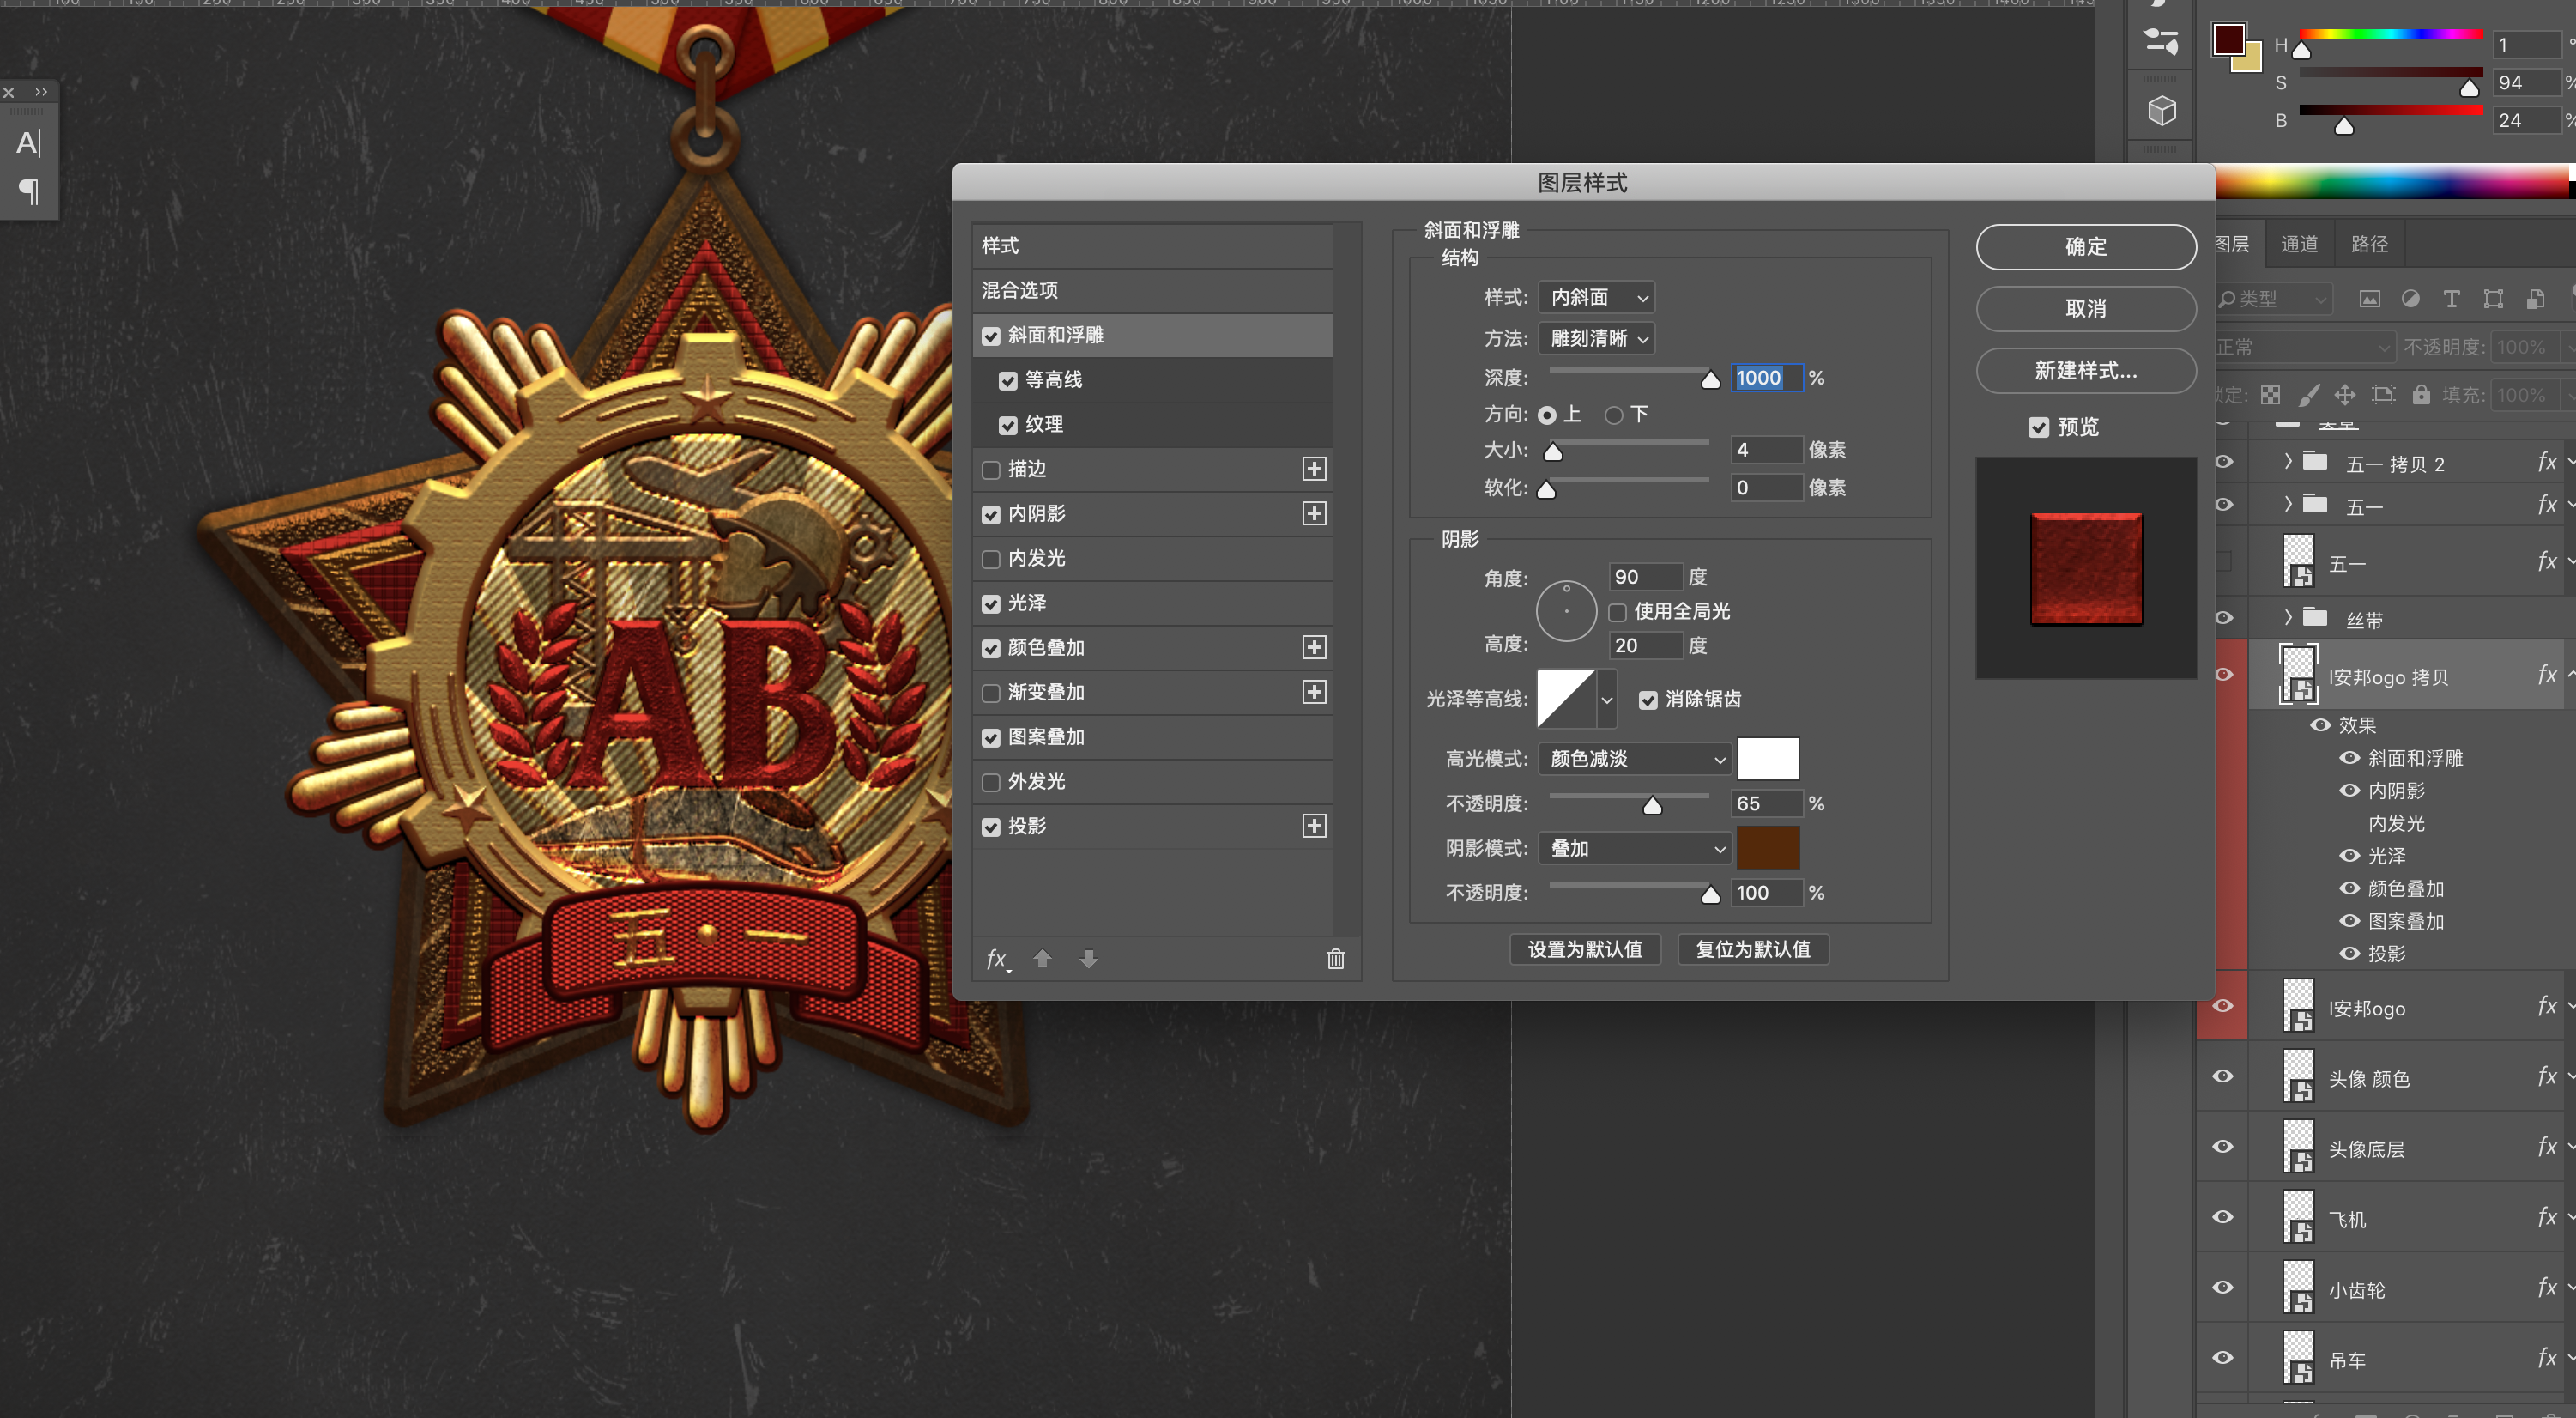Image resolution: width=2576 pixels, height=1418 pixels.
Task: Move effect up with arrow icon
Action: pyautogui.click(x=1042, y=959)
